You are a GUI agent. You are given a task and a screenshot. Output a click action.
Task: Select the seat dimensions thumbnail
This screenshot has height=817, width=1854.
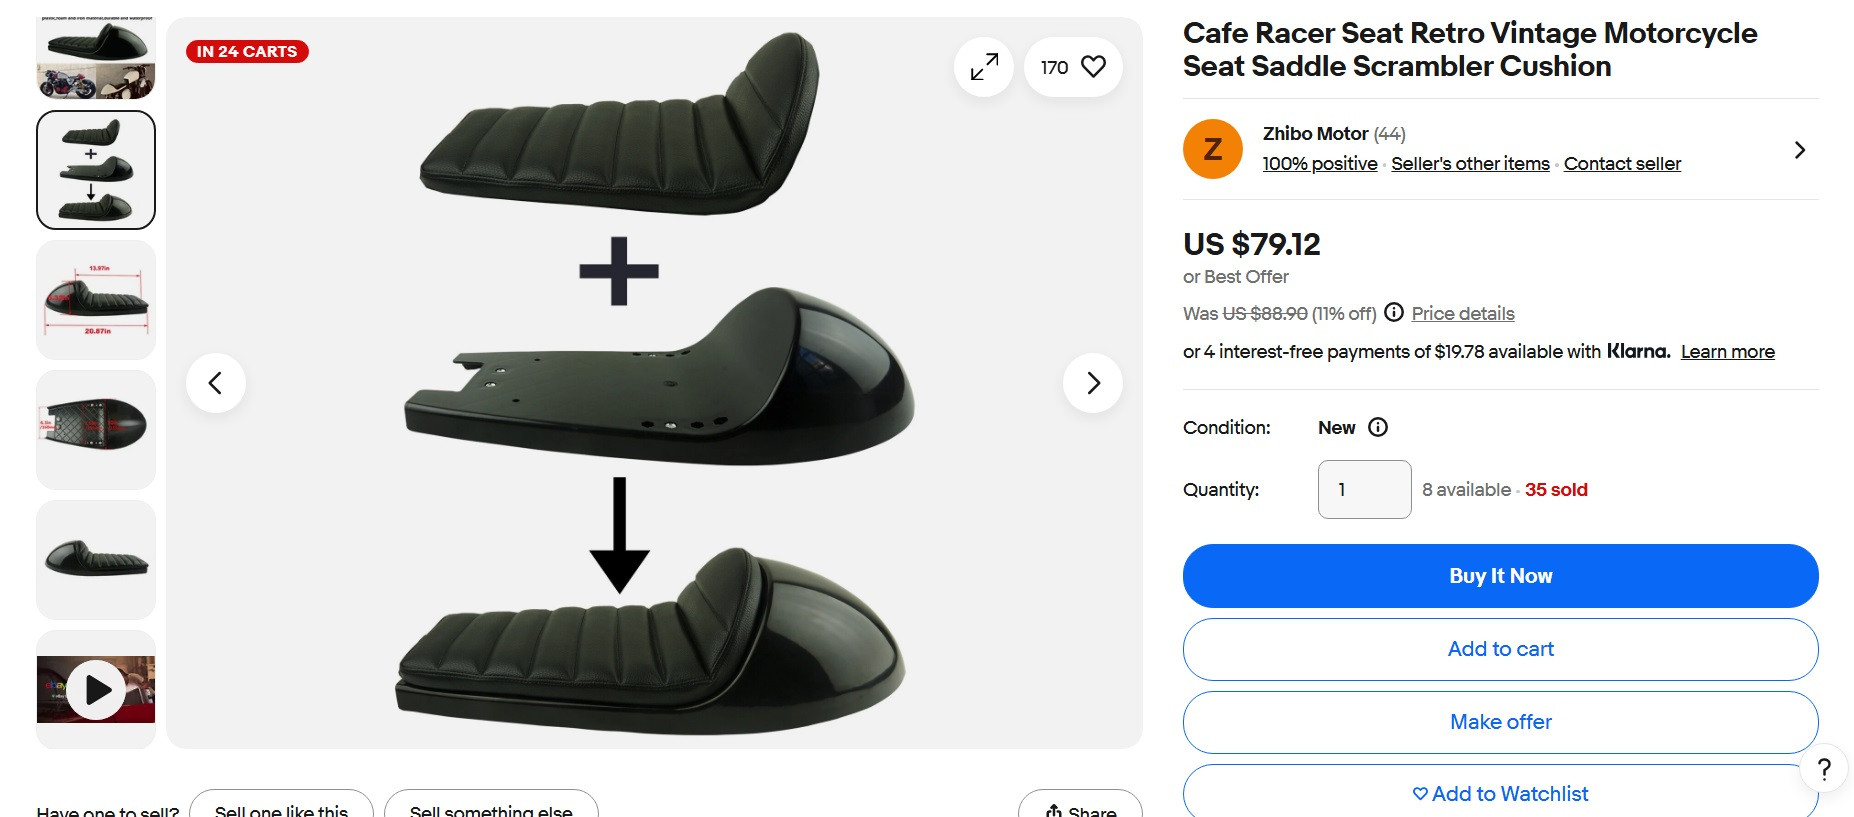(x=96, y=299)
